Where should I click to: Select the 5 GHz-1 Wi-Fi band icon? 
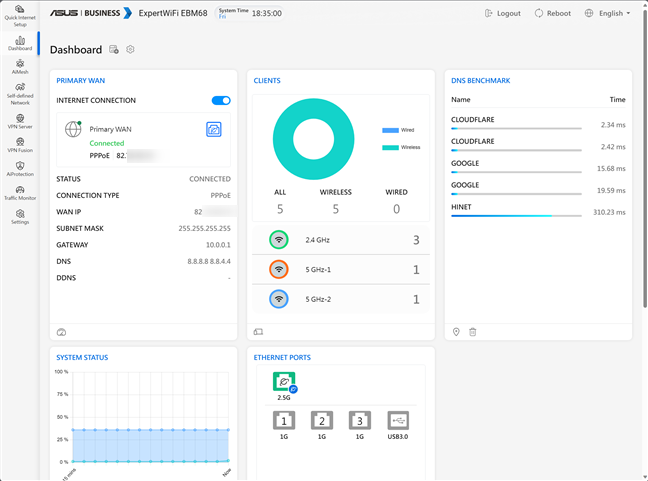[x=279, y=269]
